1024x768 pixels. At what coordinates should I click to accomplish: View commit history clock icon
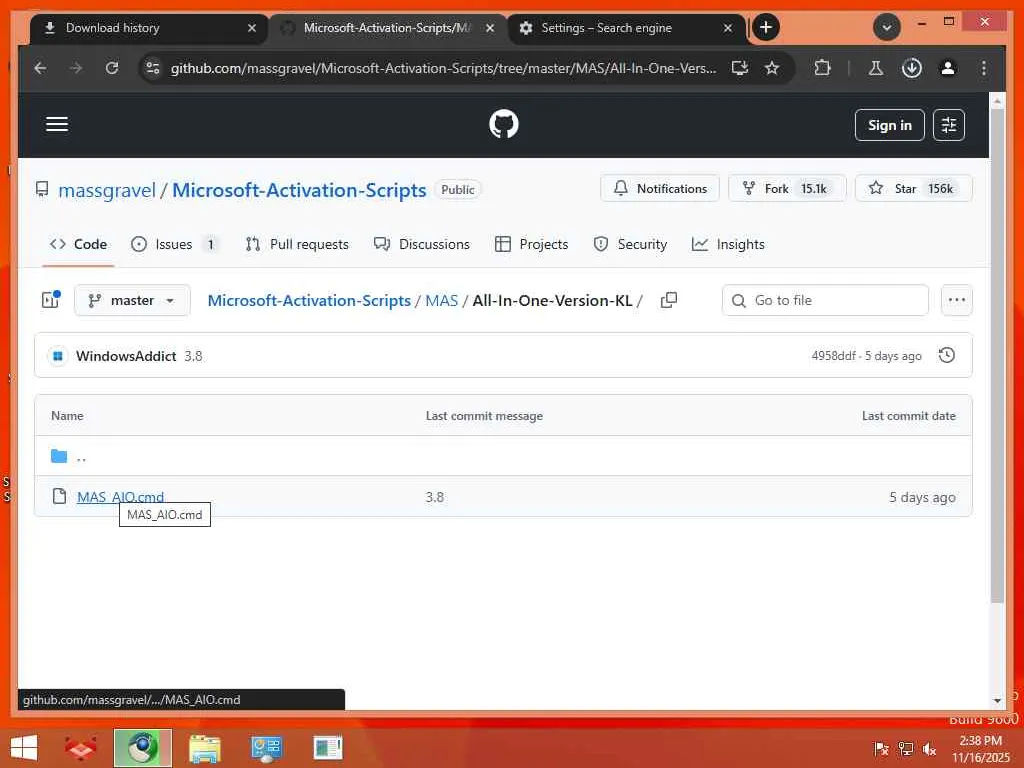point(946,355)
